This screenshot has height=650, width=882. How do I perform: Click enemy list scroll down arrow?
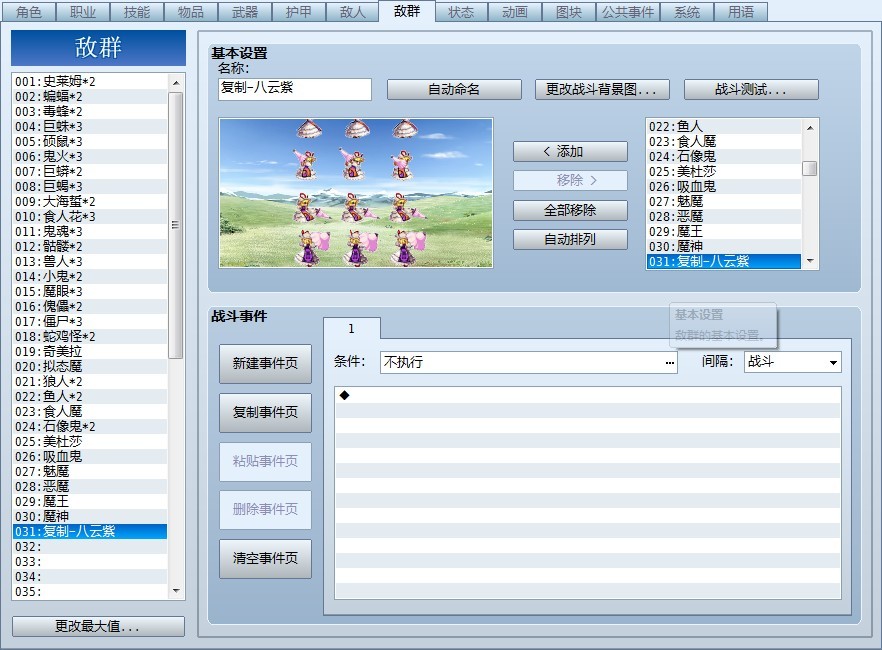tap(810, 261)
